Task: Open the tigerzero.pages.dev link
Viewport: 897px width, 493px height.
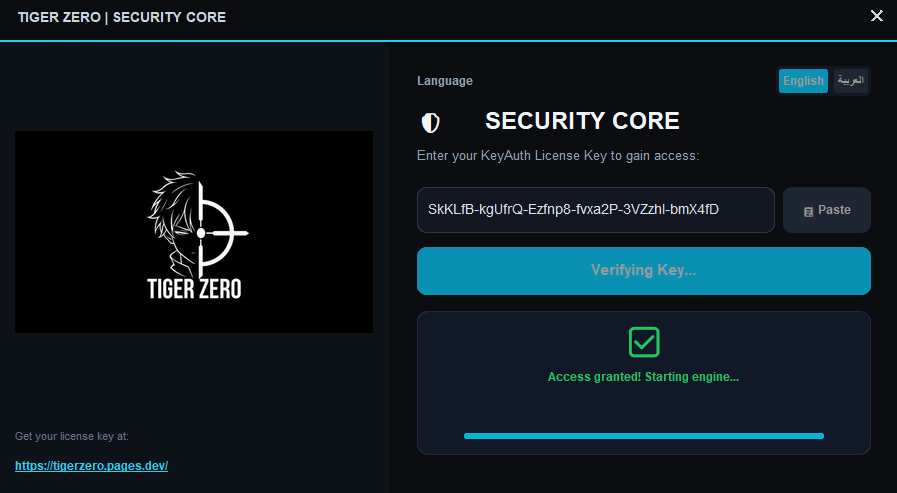Action: coord(92,466)
